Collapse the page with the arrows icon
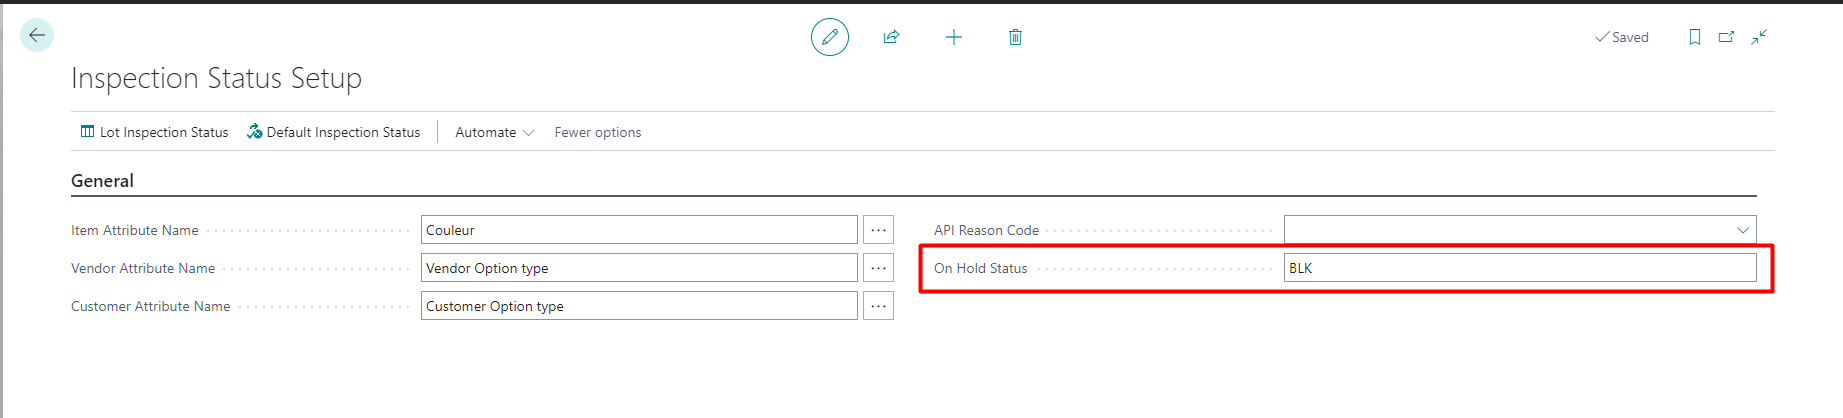 click(x=1759, y=37)
